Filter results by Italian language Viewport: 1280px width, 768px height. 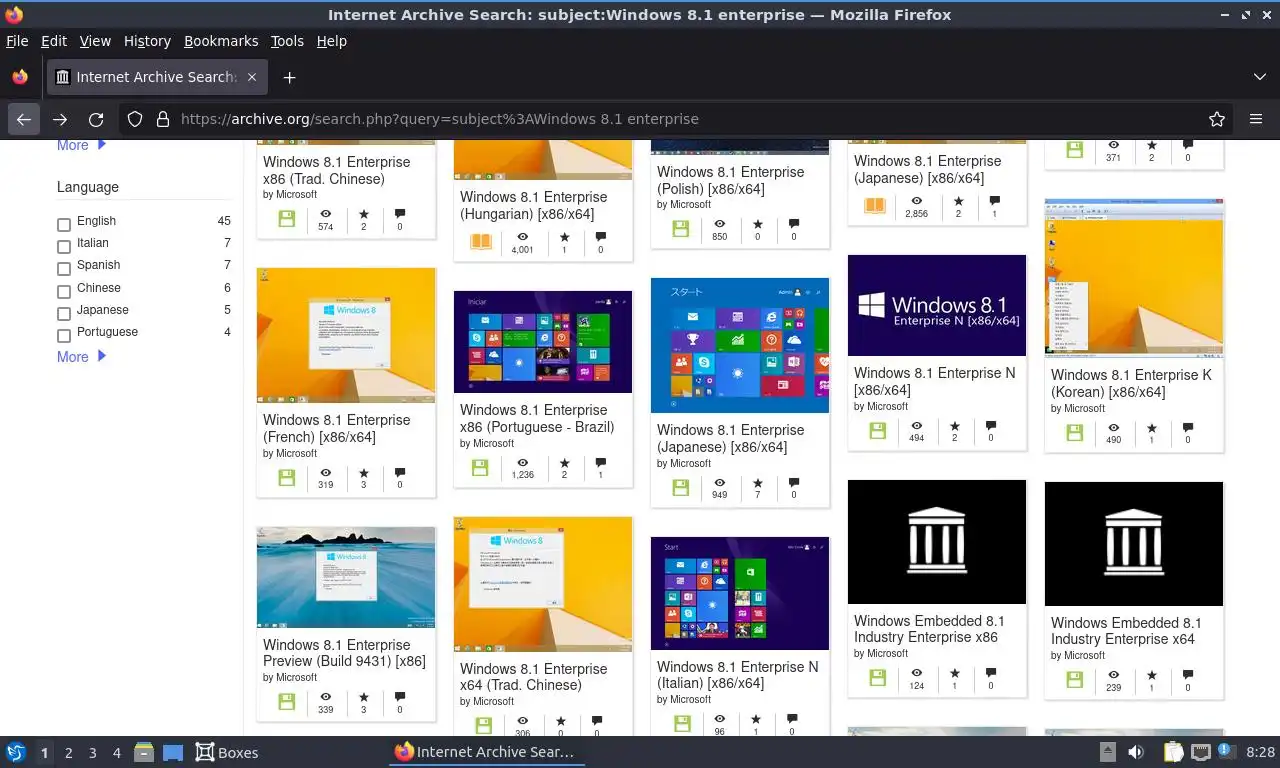[x=64, y=247]
